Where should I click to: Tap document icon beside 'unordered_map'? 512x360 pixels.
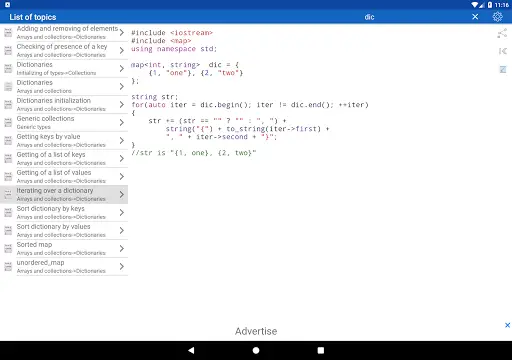[8, 267]
